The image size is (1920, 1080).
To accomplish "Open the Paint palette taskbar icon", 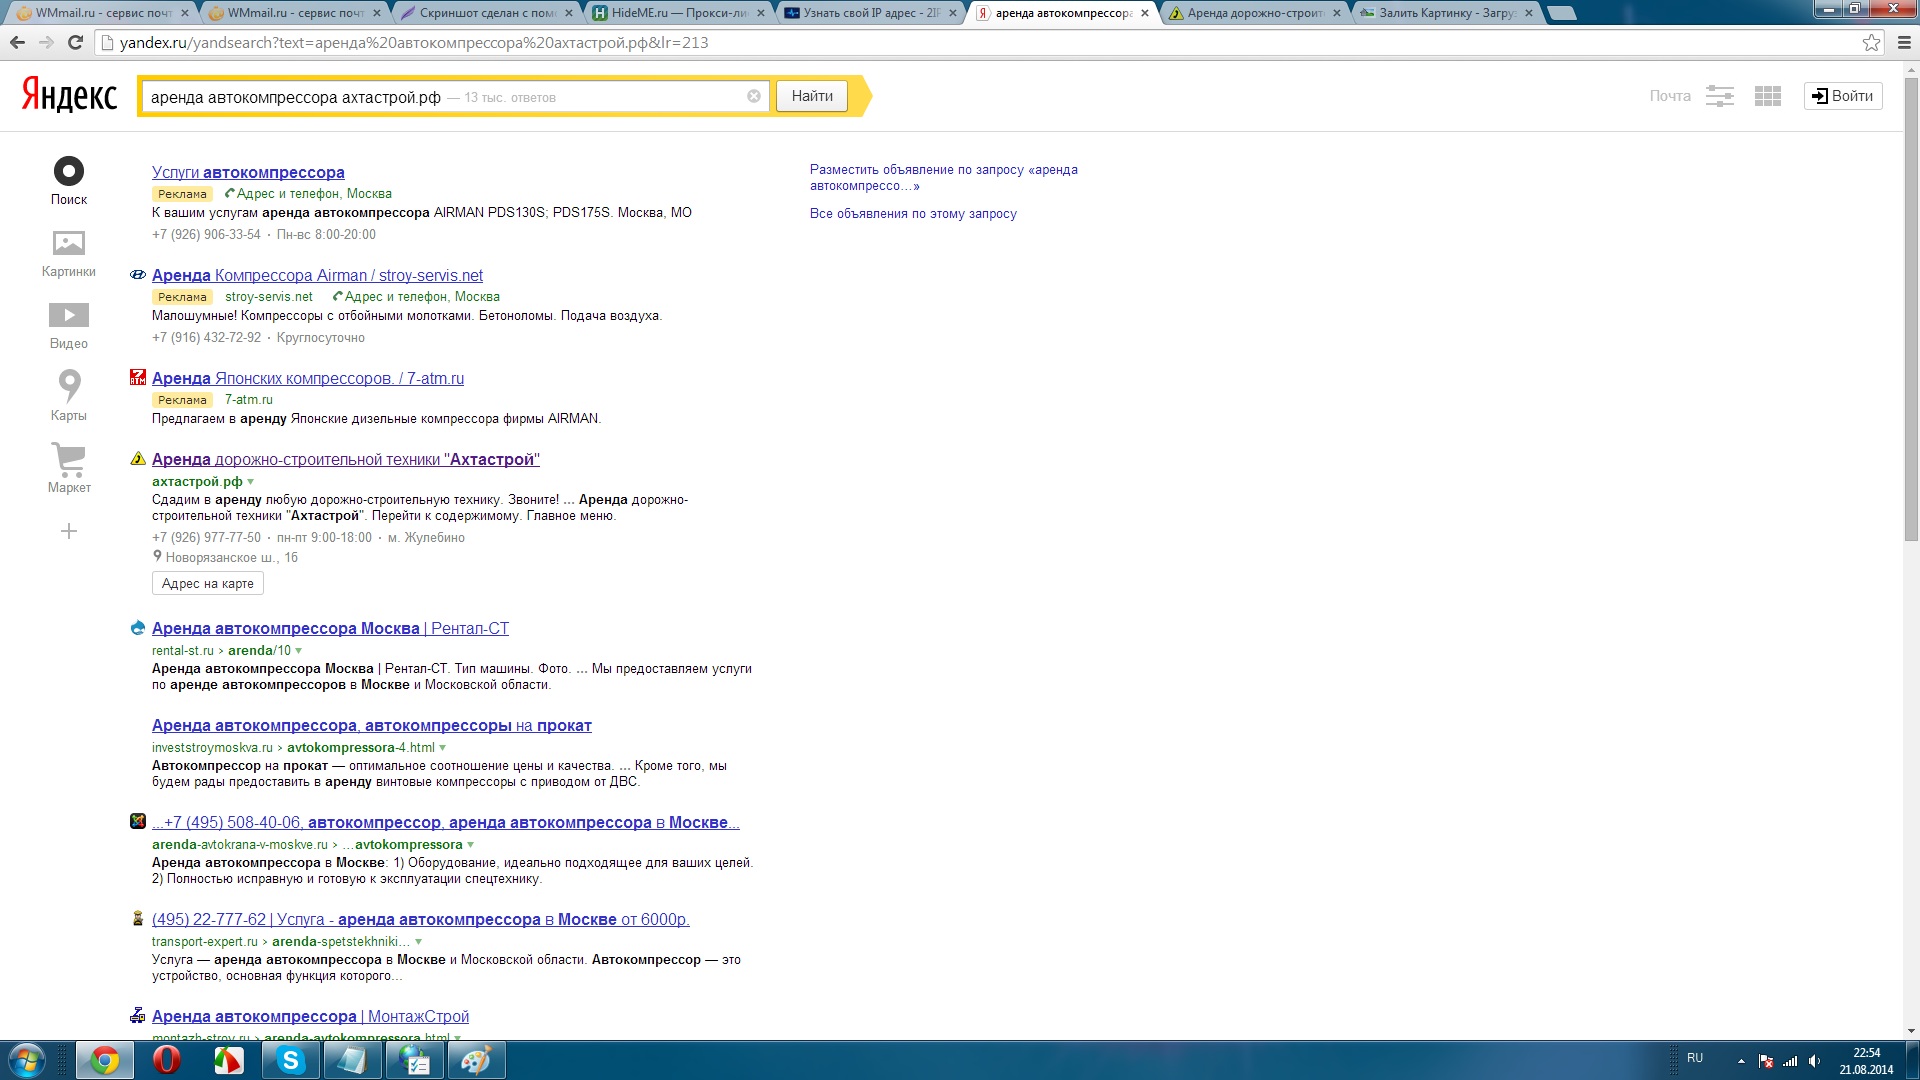I will (x=476, y=1060).
